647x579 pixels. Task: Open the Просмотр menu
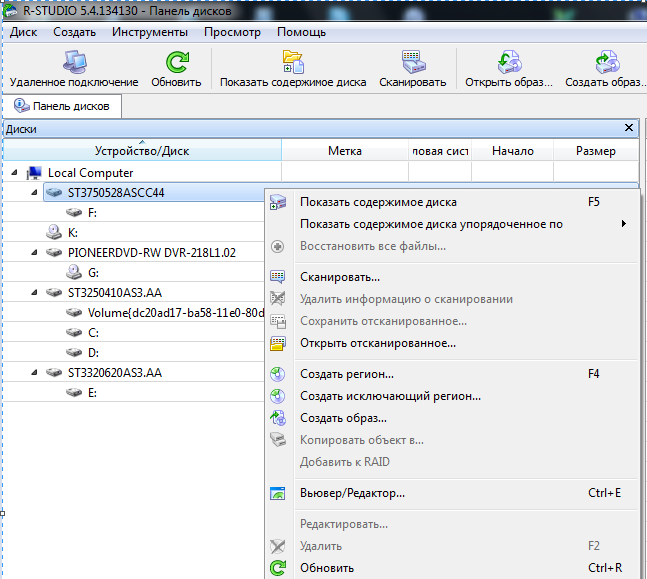(x=232, y=32)
